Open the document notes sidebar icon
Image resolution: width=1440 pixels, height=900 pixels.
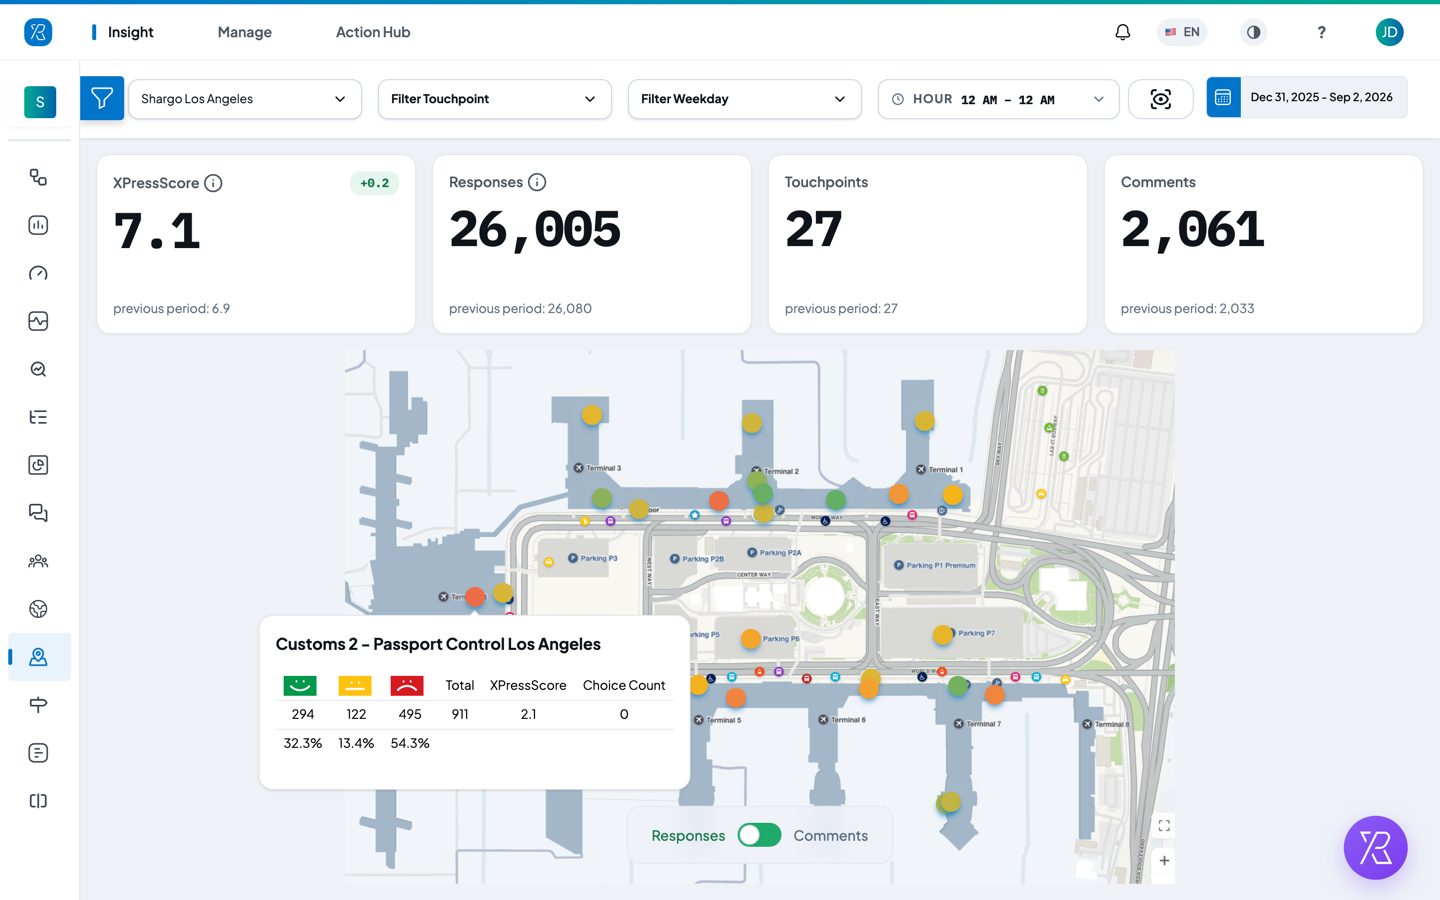(38, 753)
